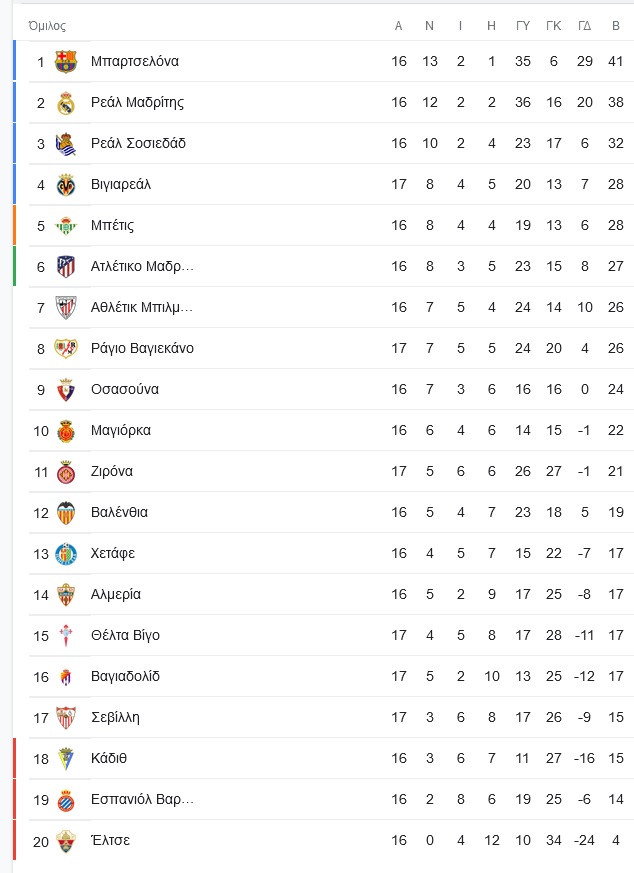The width and height of the screenshot is (634, 873).
Task: Click the Valencia crest icon
Action: (66, 513)
